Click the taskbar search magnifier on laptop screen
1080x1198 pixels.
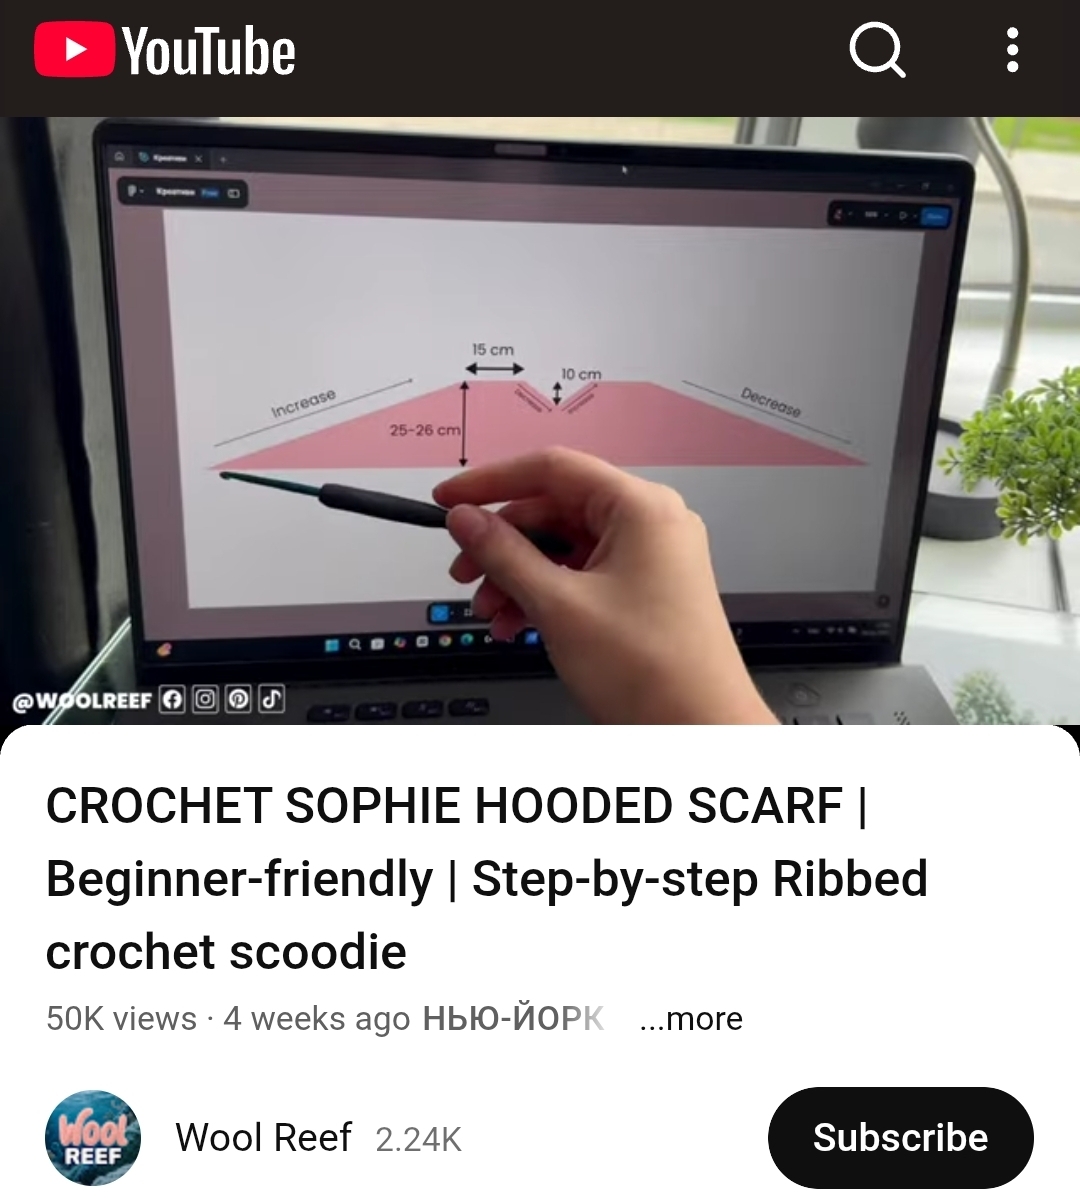355,645
